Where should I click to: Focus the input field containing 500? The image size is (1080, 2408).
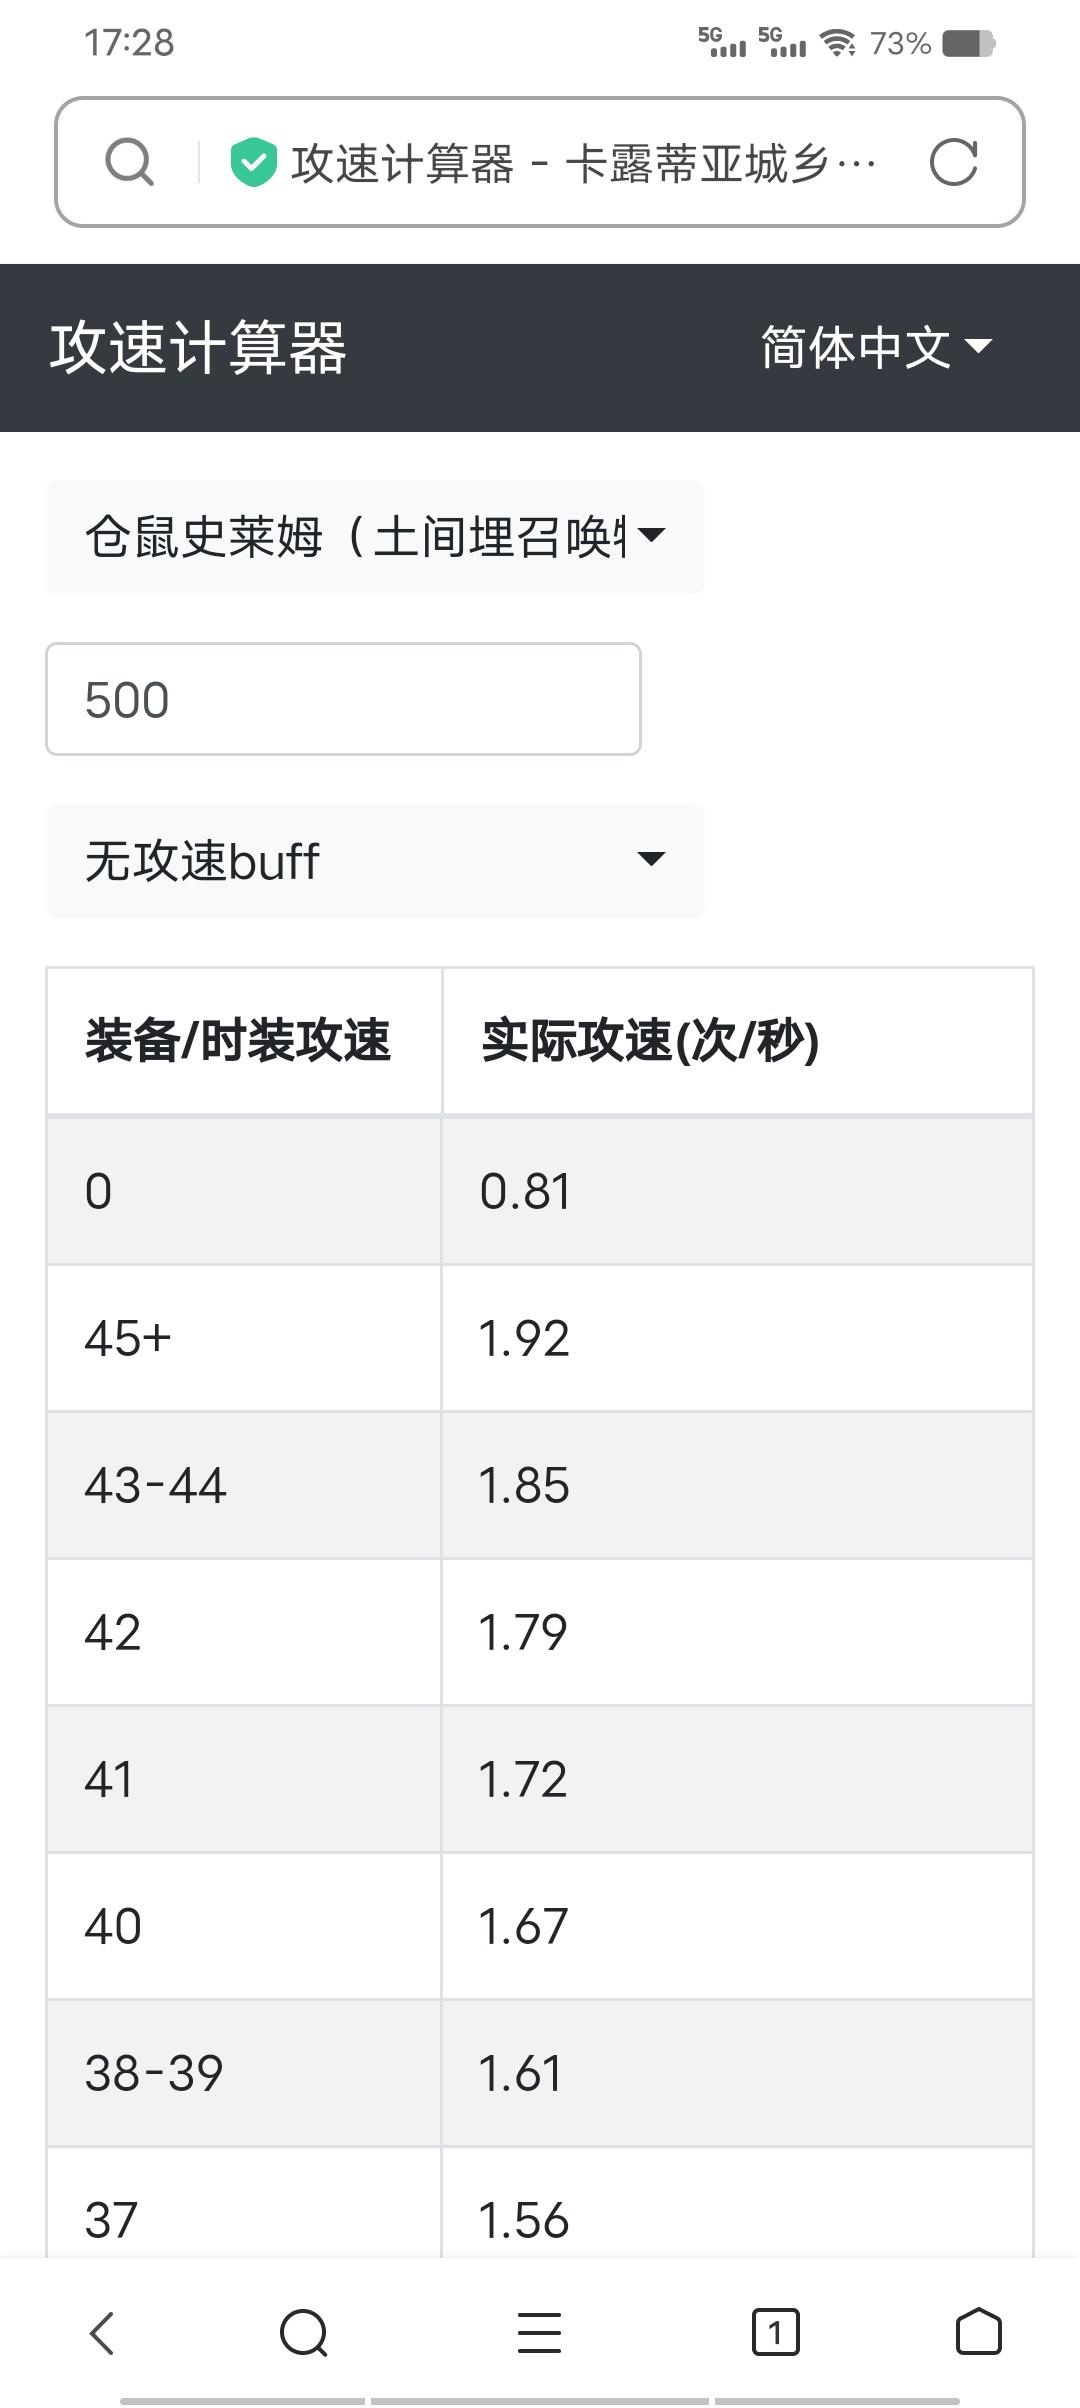pyautogui.click(x=343, y=699)
